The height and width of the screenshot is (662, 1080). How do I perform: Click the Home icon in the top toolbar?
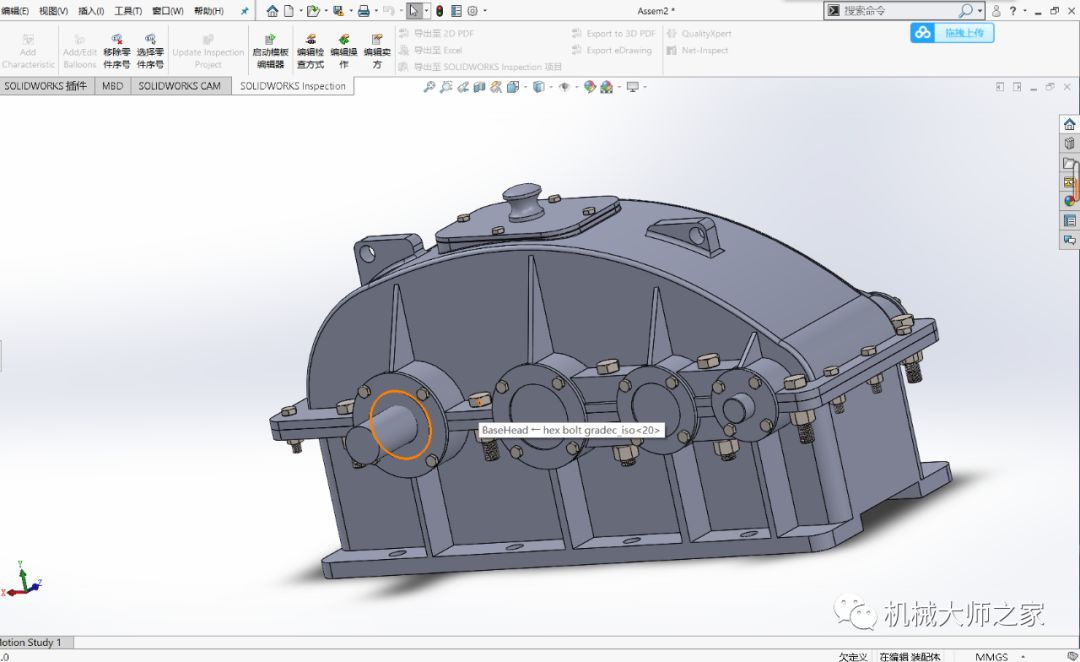coord(272,11)
